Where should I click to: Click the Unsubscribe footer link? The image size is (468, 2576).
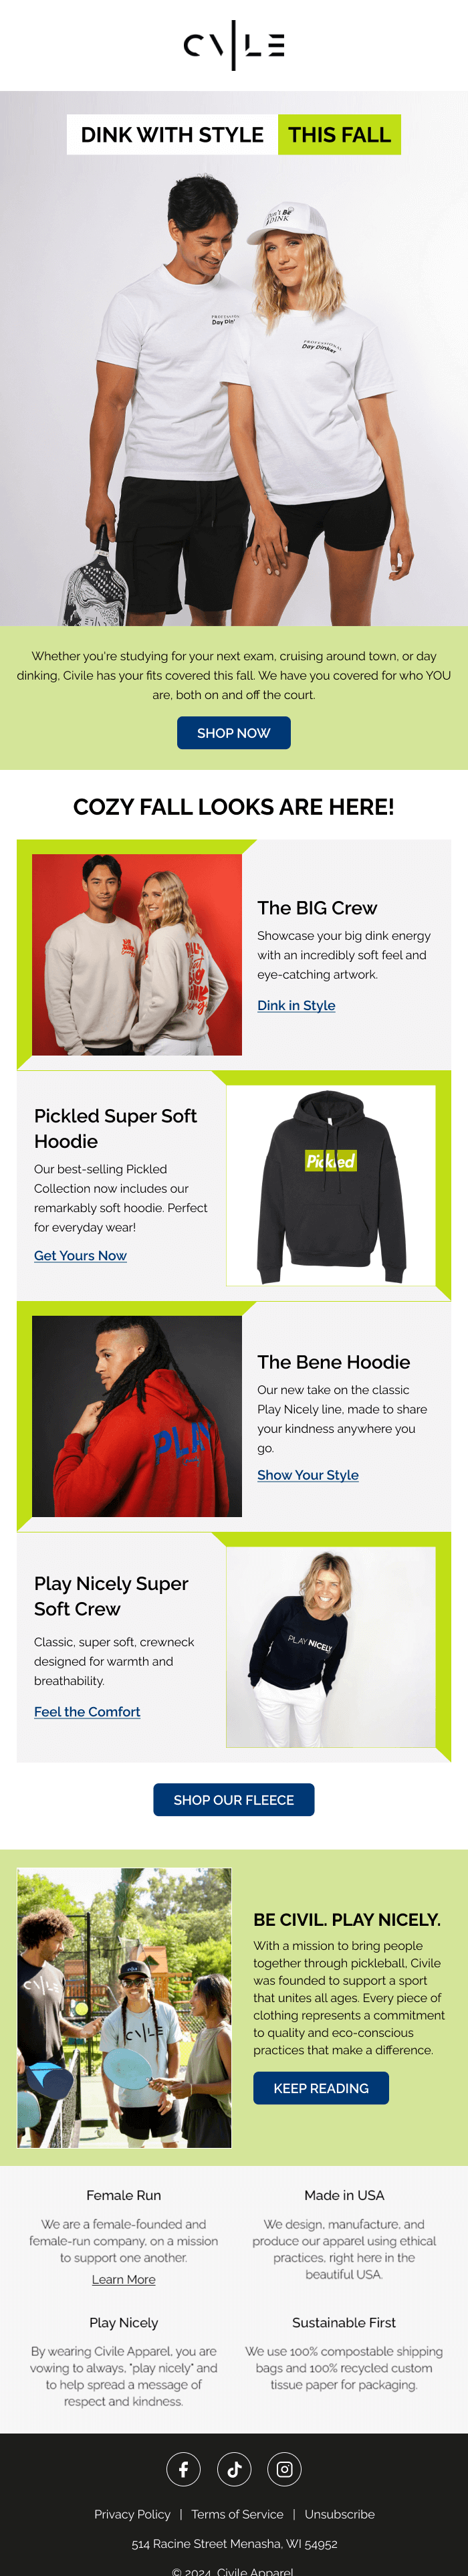click(340, 2513)
